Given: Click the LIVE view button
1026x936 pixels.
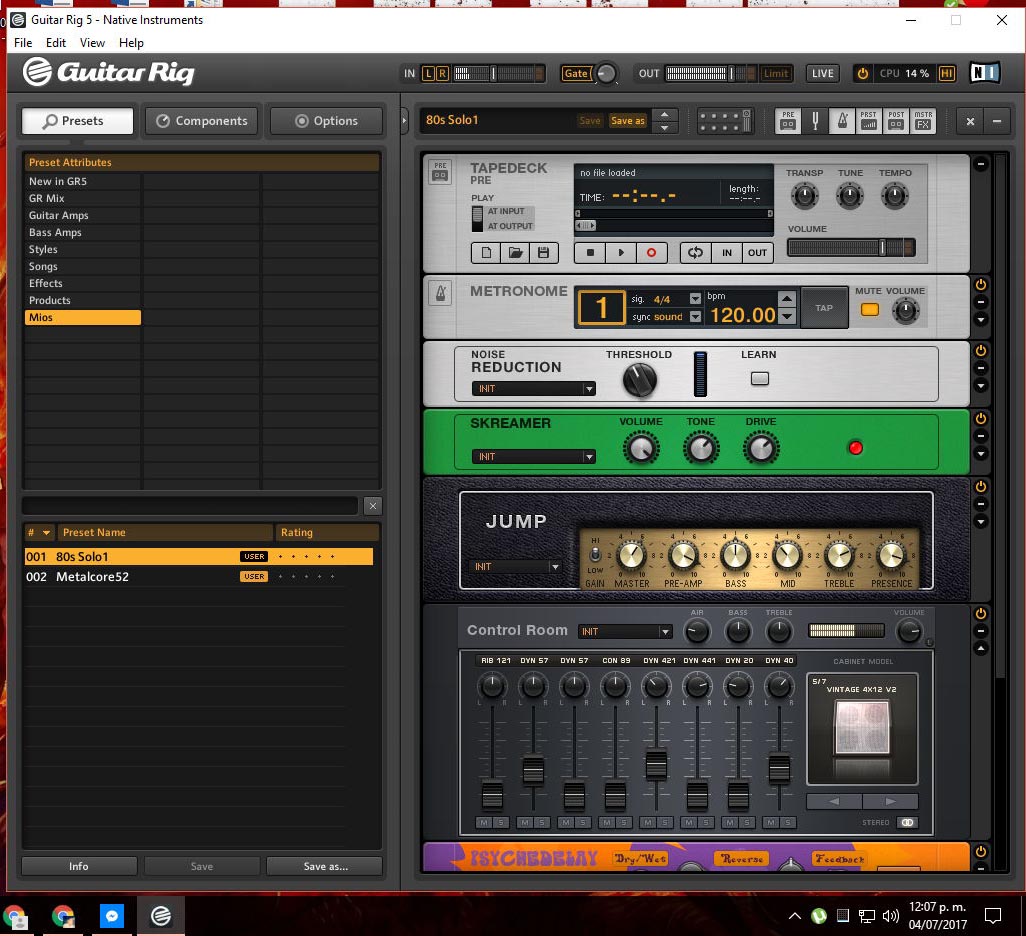Looking at the screenshot, I should (x=823, y=73).
